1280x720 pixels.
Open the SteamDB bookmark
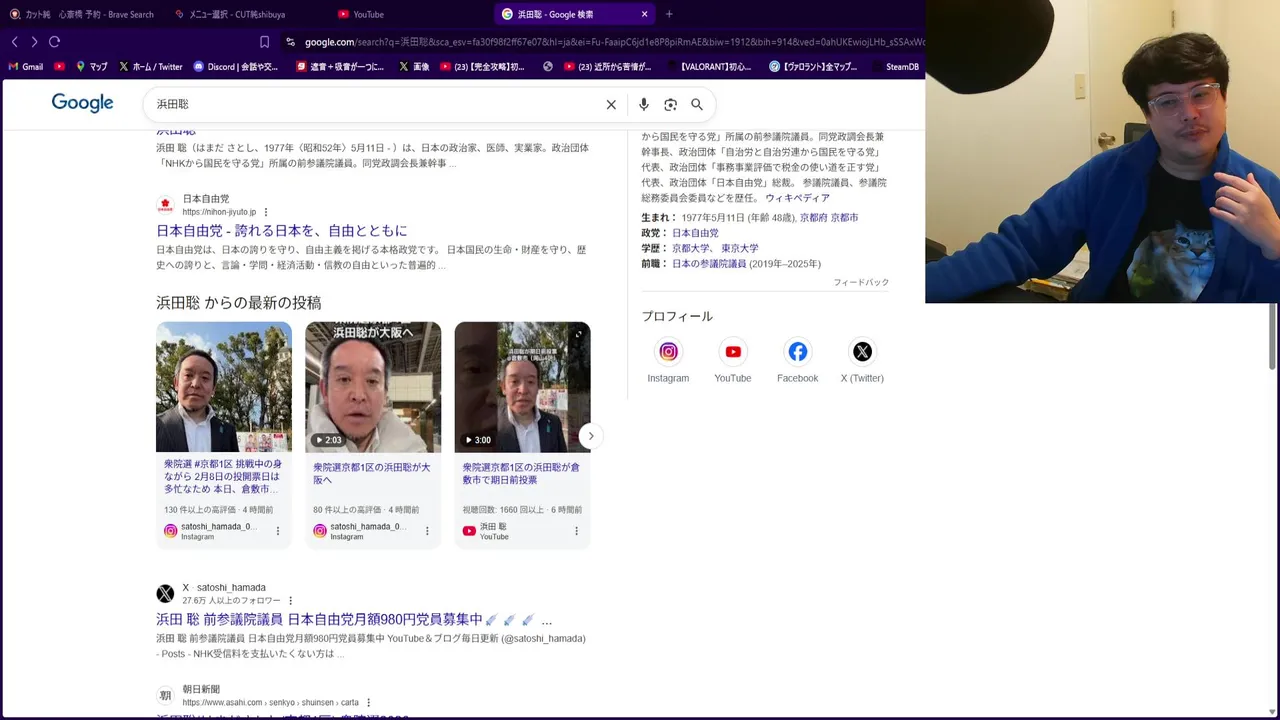[x=894, y=67]
